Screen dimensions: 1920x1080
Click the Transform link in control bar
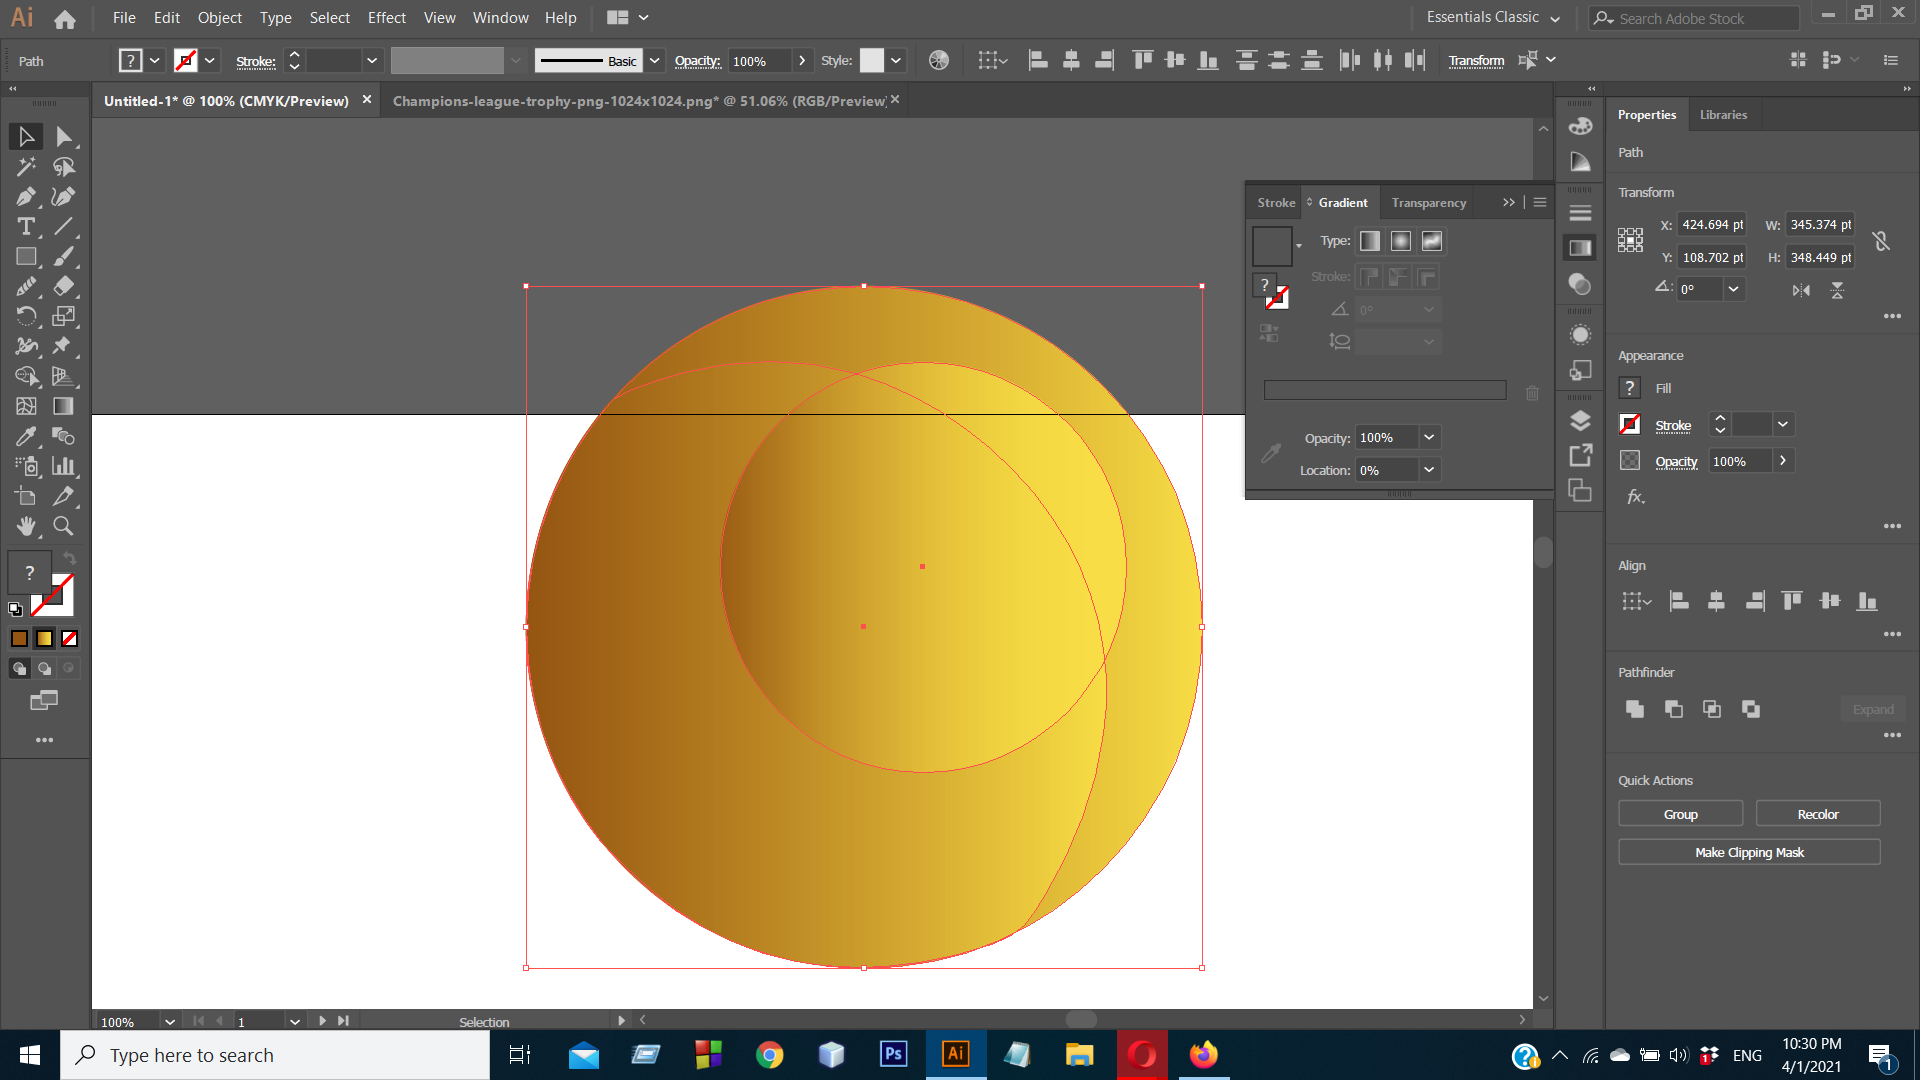pyautogui.click(x=1476, y=61)
